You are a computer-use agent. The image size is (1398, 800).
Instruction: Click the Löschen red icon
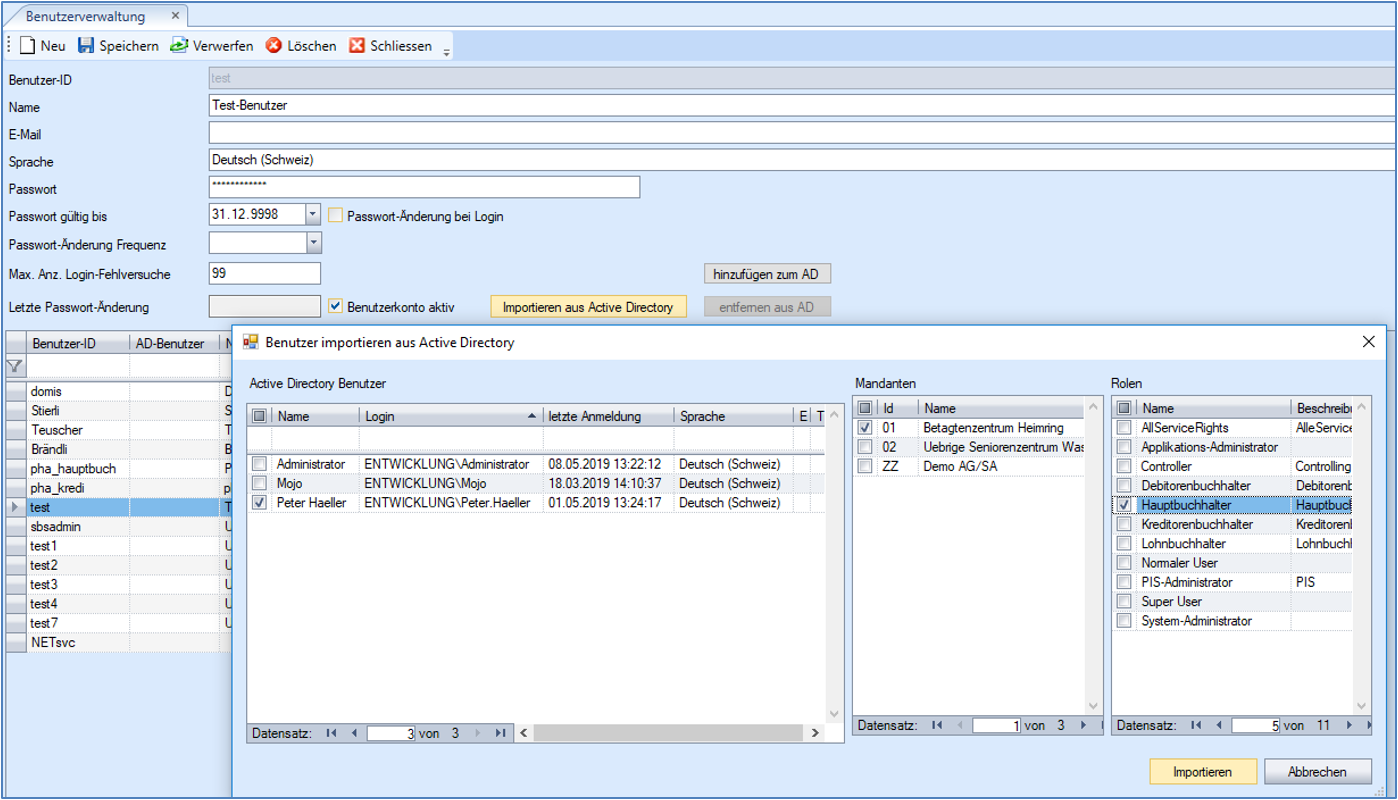(274, 46)
